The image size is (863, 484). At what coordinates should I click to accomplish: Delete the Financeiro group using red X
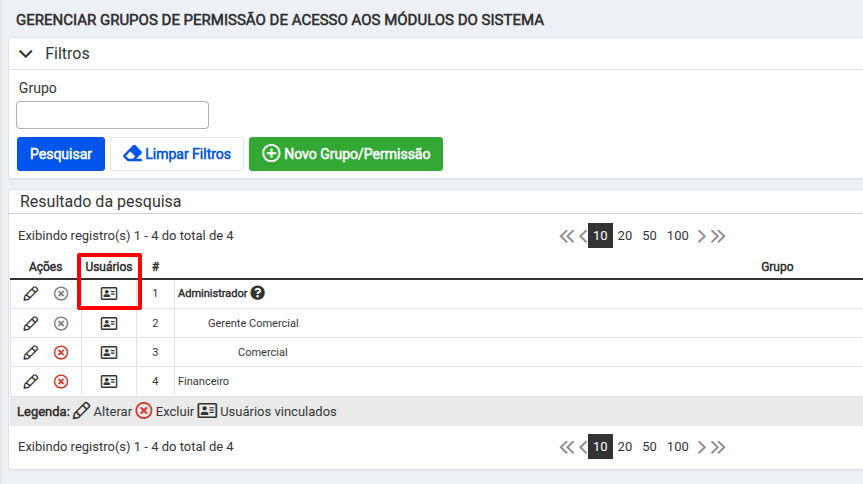tap(61, 382)
